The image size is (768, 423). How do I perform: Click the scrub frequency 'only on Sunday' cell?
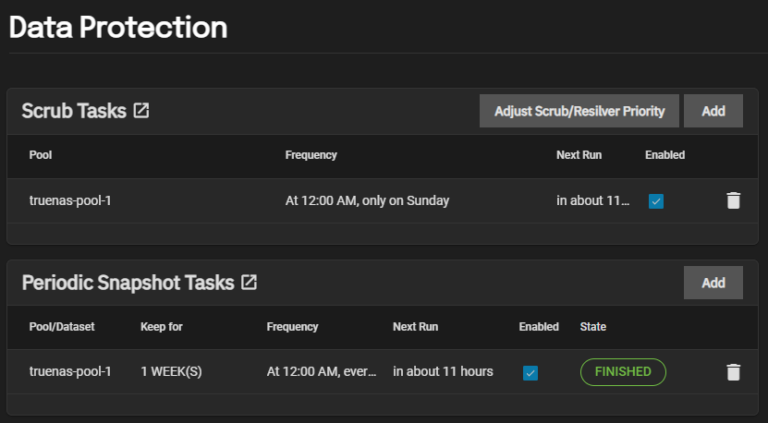pyautogui.click(x=367, y=200)
